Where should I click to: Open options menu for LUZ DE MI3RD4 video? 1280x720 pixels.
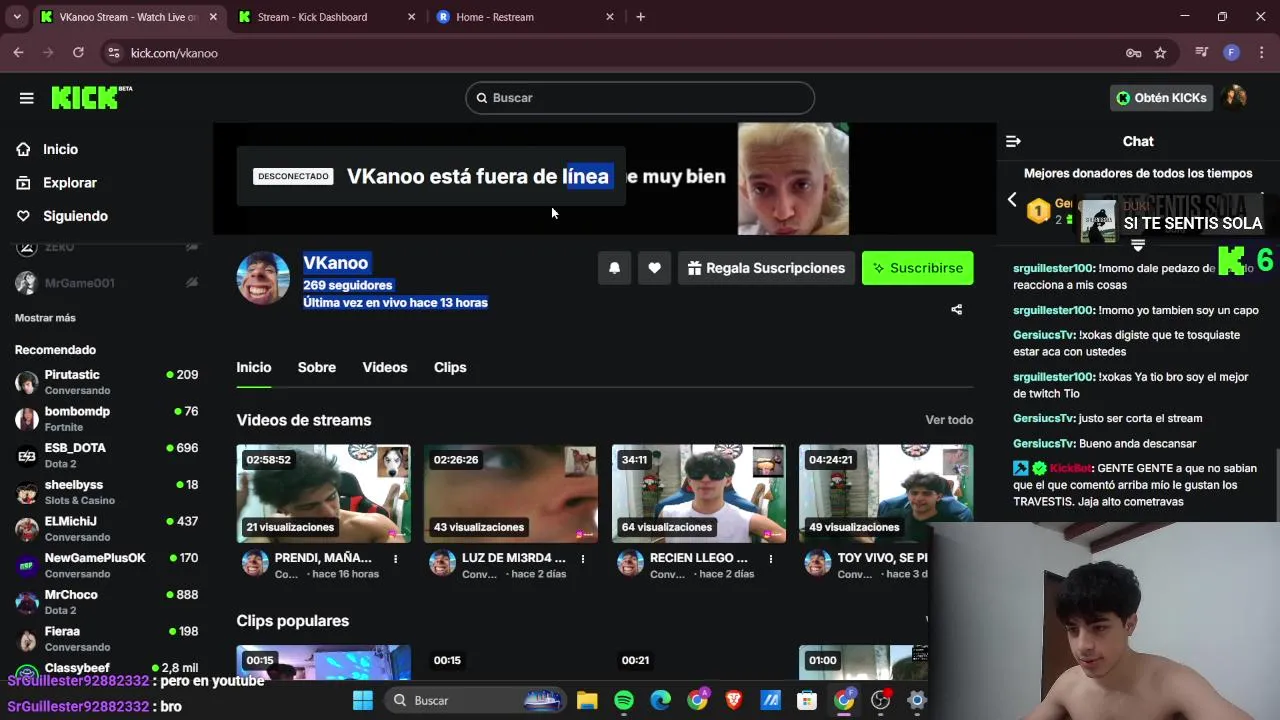tap(582, 559)
